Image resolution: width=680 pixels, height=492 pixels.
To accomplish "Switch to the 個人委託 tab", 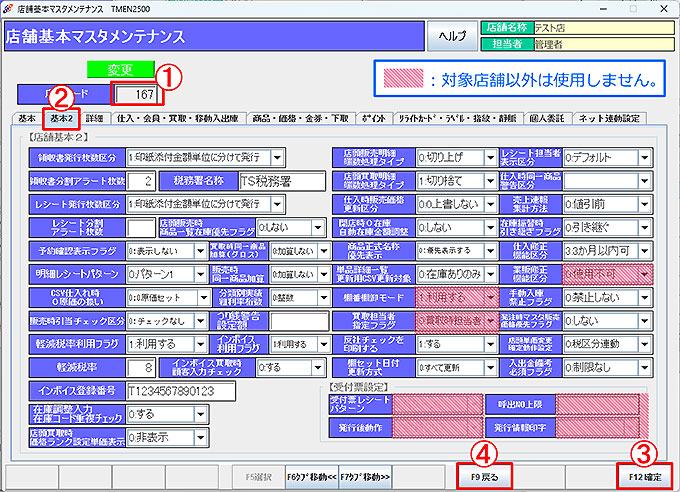I will coord(547,118).
